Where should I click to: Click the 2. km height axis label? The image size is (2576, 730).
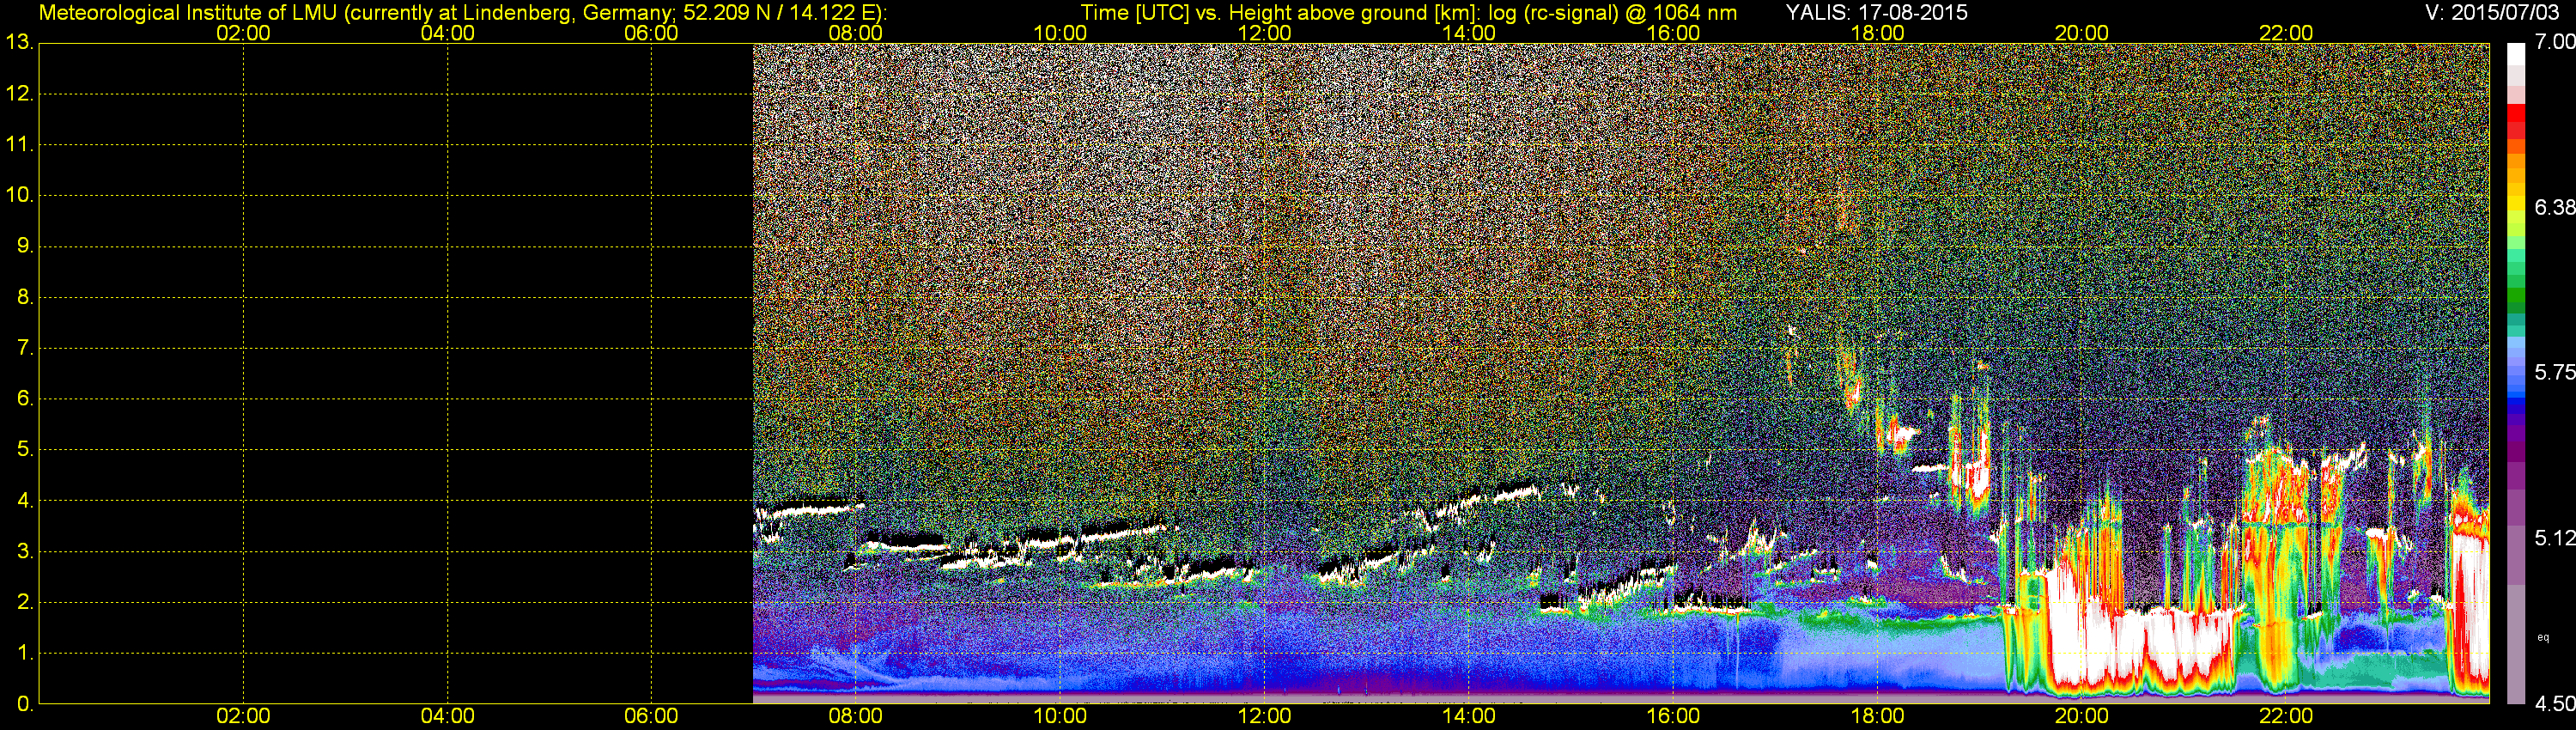click(x=25, y=602)
